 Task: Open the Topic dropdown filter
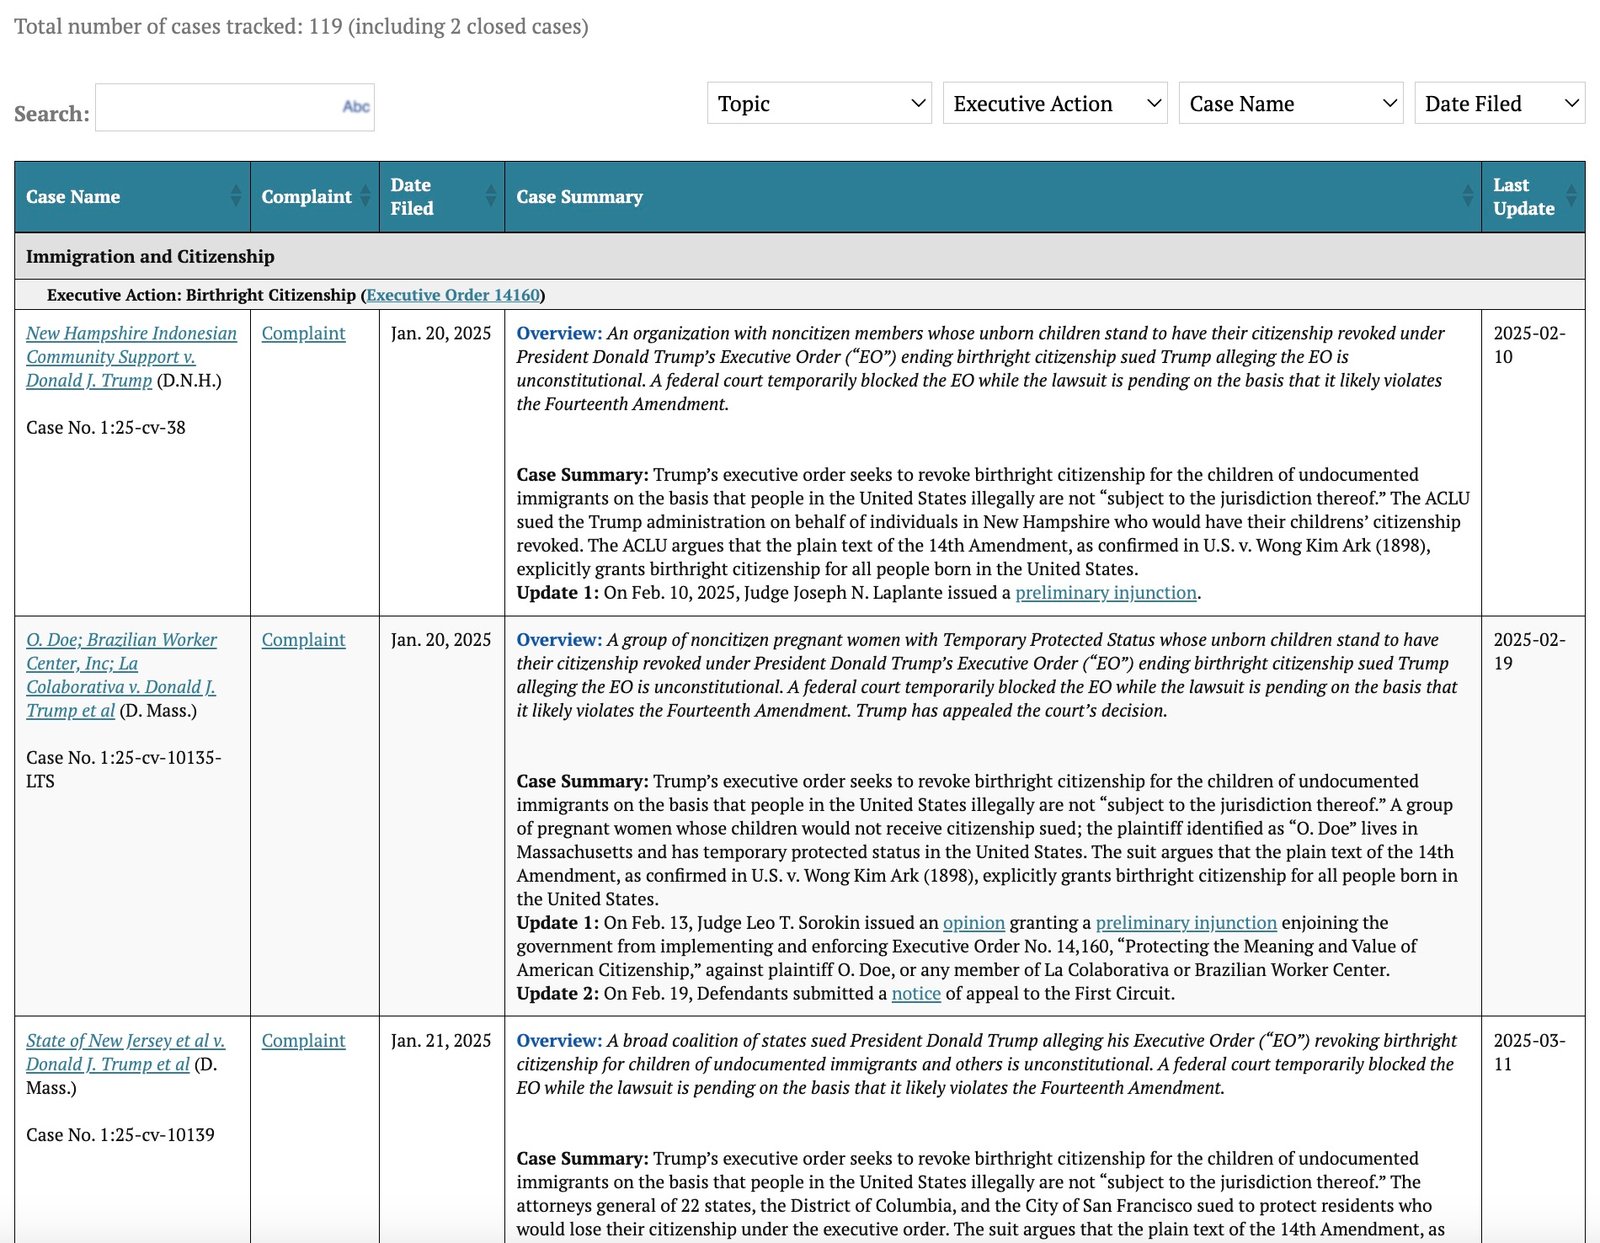819,103
